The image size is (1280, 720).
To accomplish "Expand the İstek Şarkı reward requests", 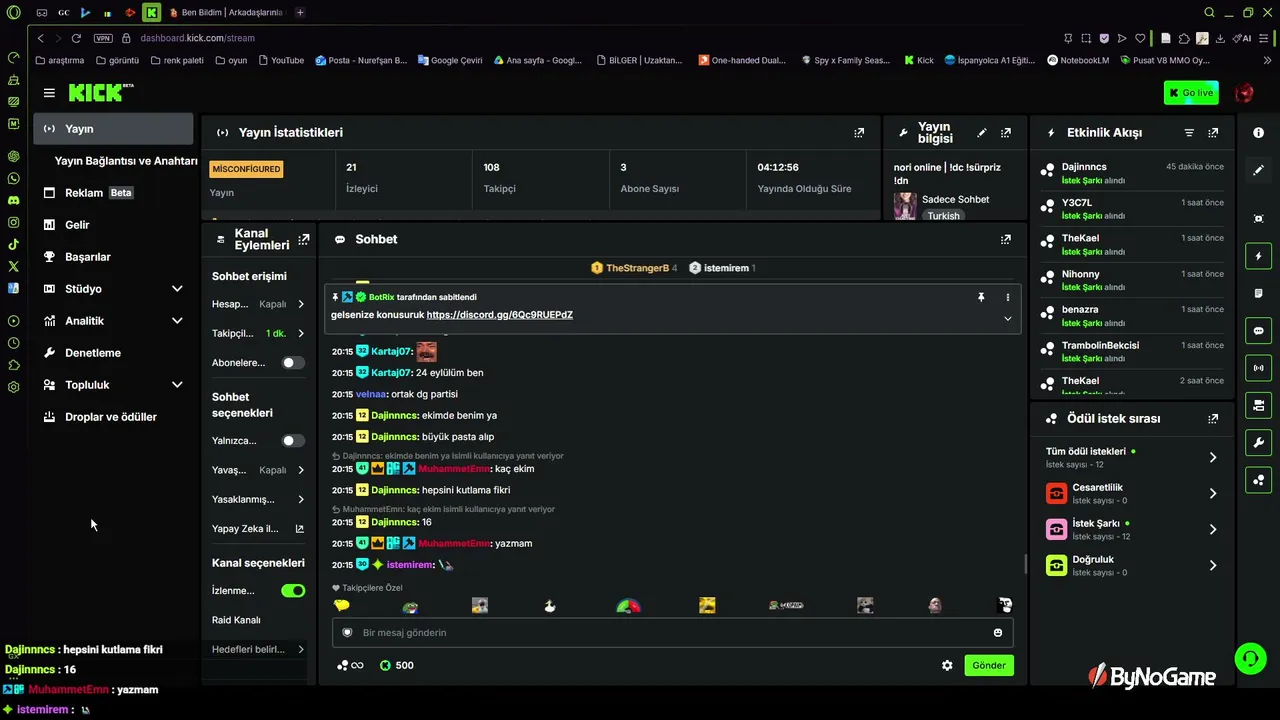I will tap(1131, 529).
